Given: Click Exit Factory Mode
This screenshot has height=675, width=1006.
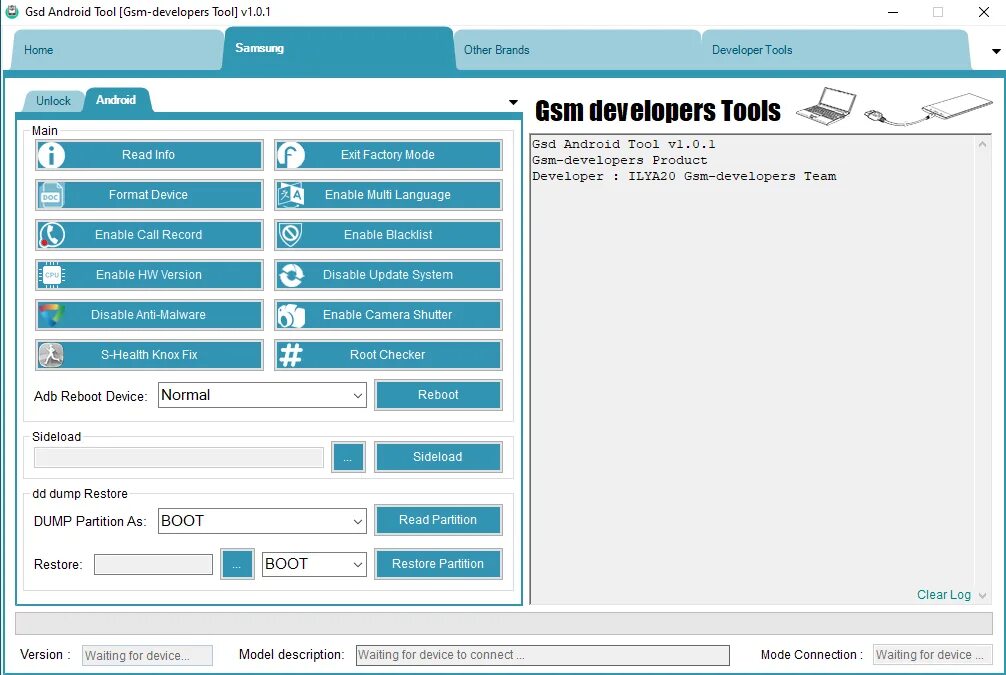Looking at the screenshot, I should 388,155.
